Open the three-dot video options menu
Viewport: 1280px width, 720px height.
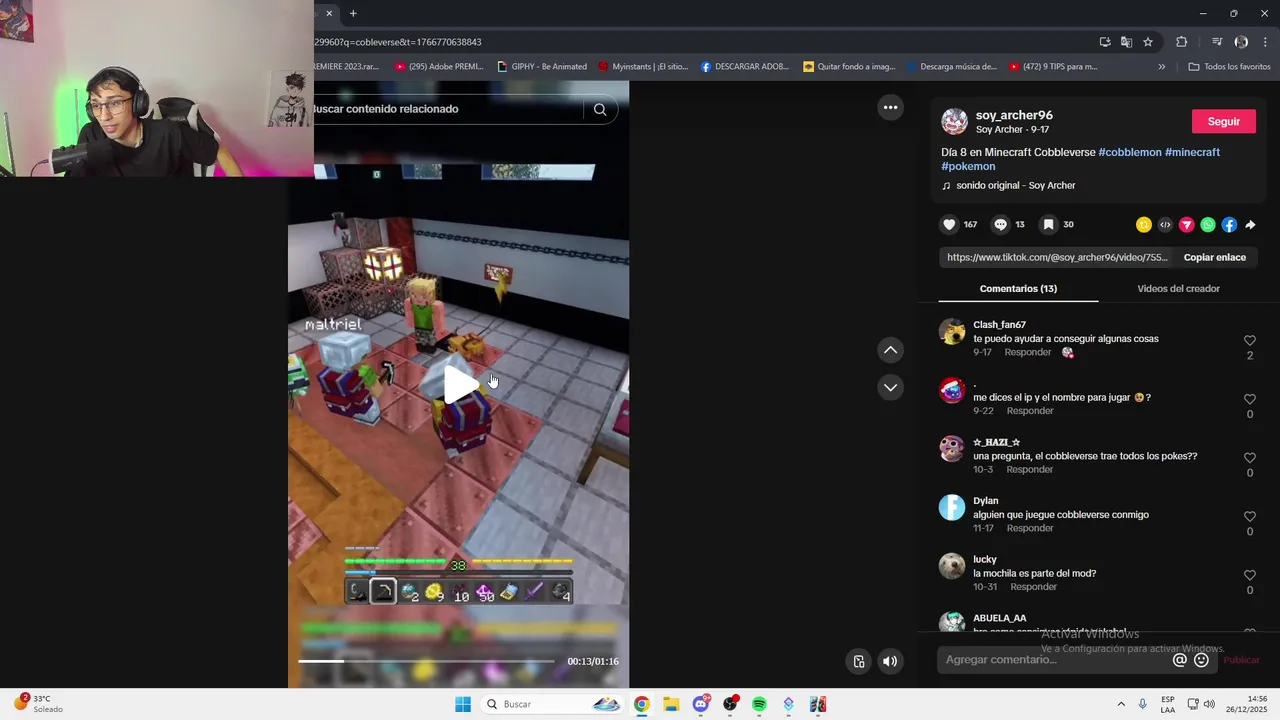pos(890,108)
